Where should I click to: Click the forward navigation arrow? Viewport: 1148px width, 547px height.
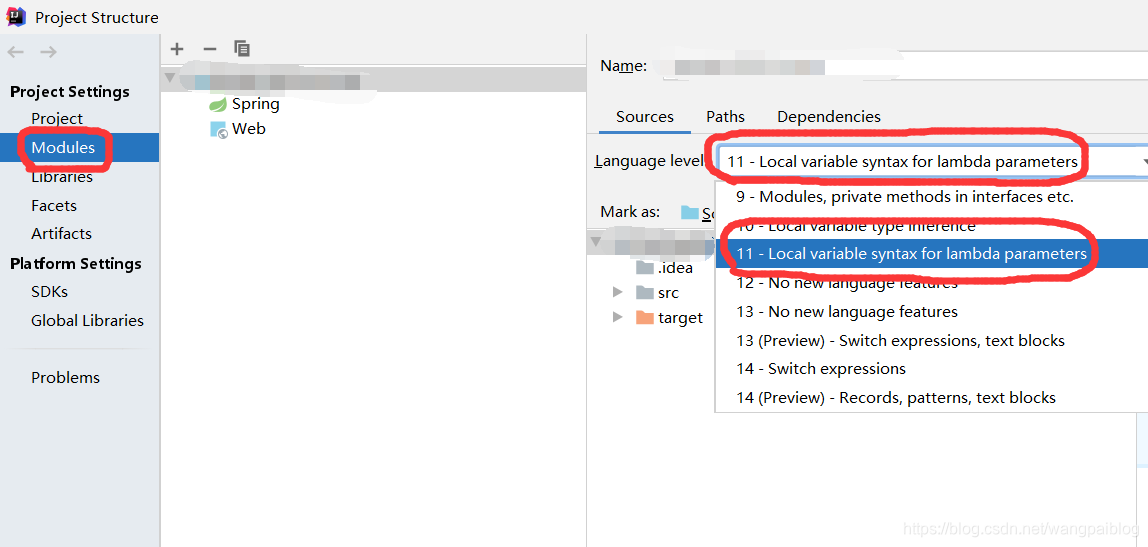coord(48,52)
